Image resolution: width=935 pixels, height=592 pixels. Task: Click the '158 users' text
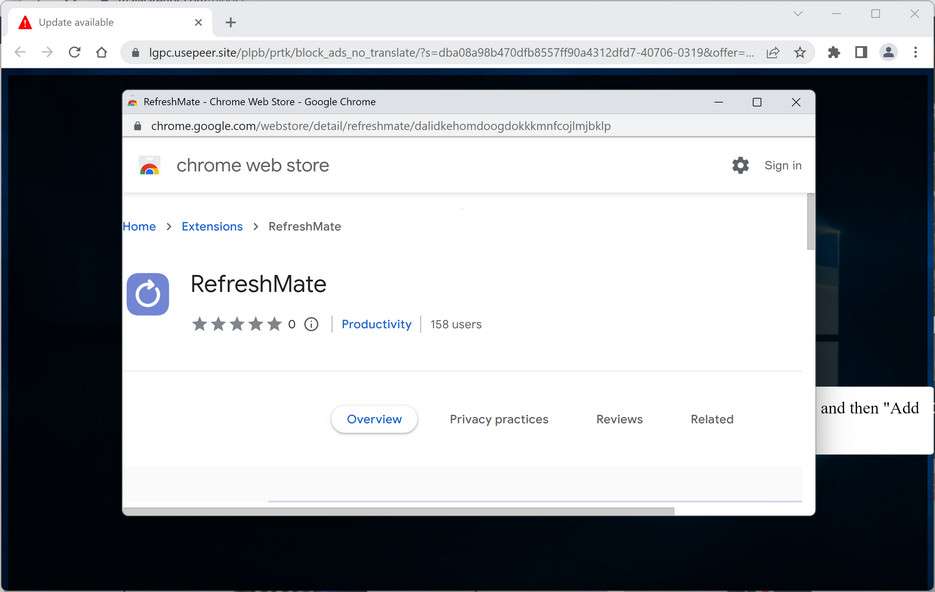pos(456,324)
